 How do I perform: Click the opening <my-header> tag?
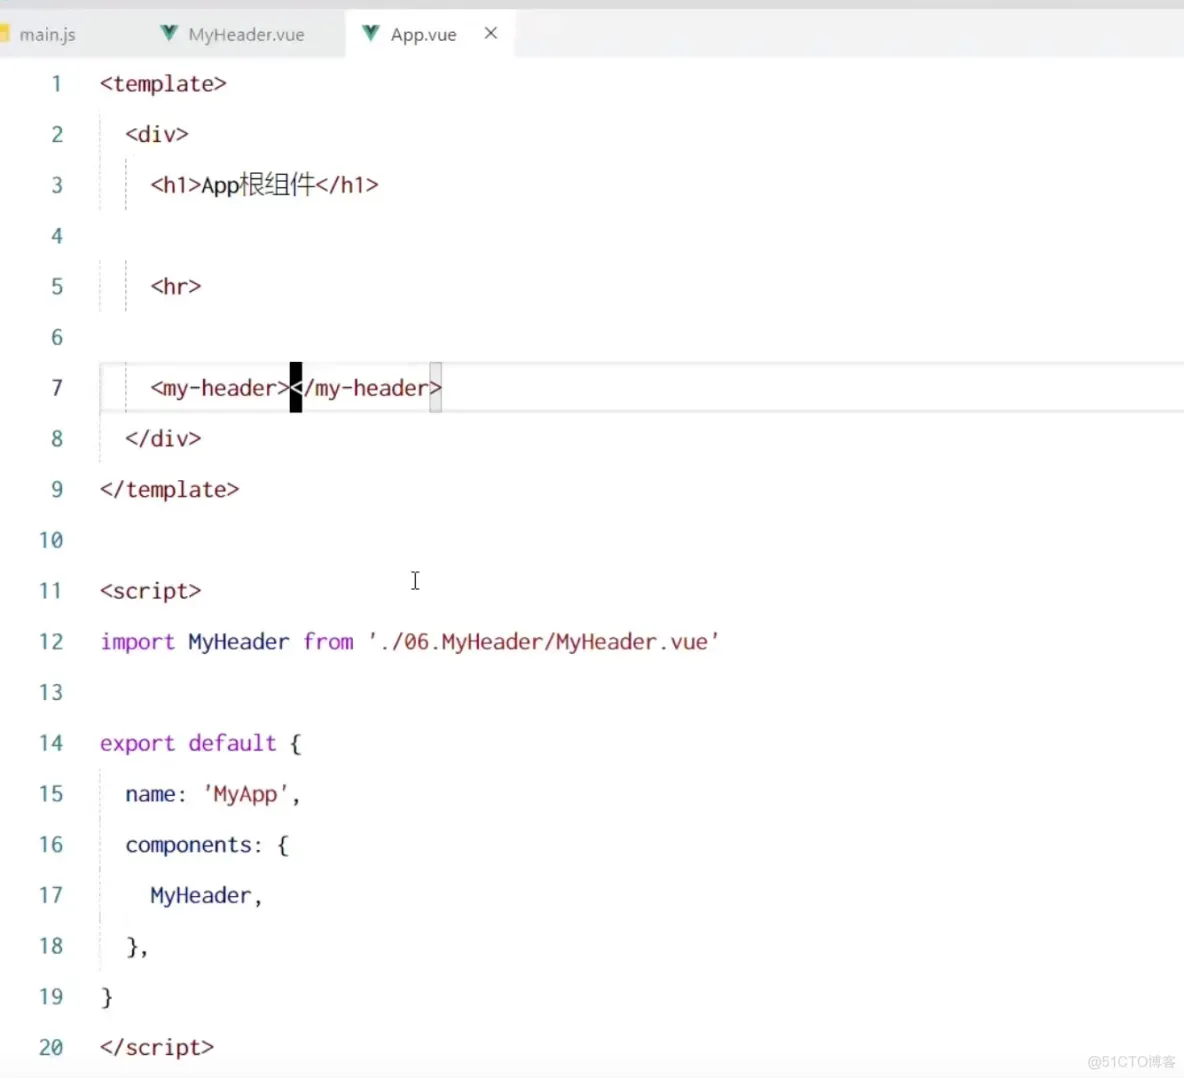(220, 388)
